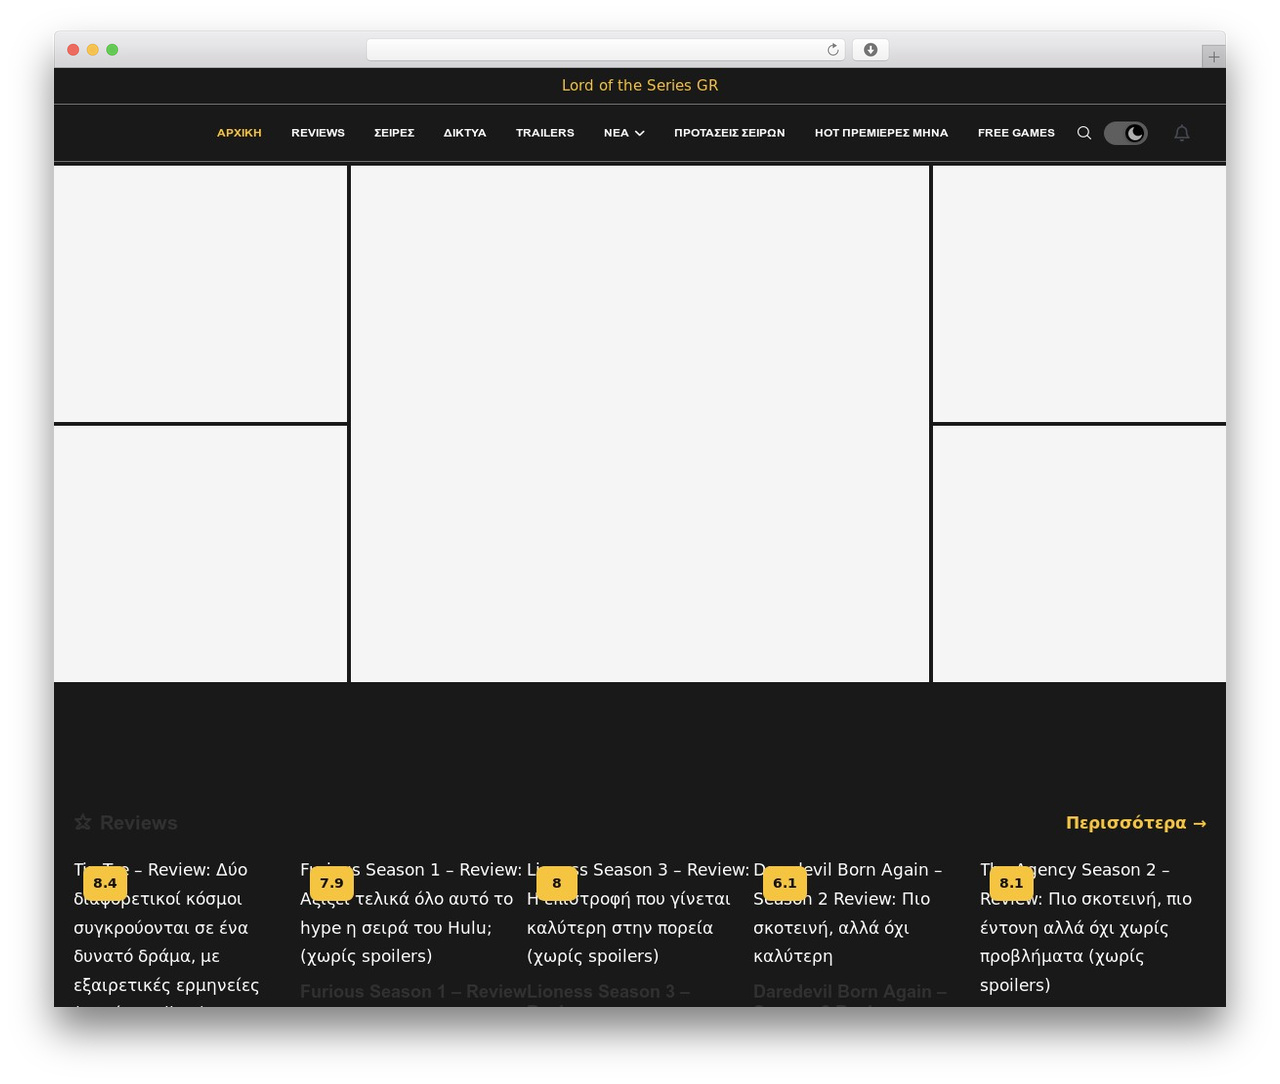
Task: Toggle the dark mode switch
Action: 1126,133
